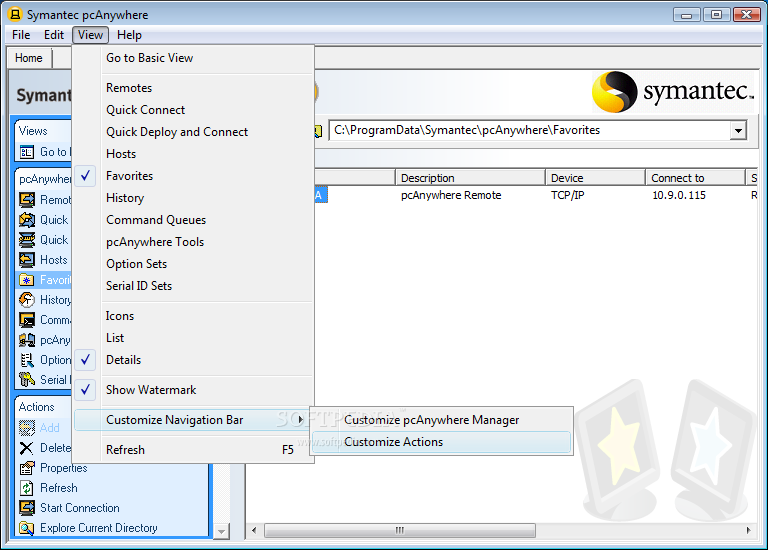
Task: Open the File menu
Action: coord(21,35)
